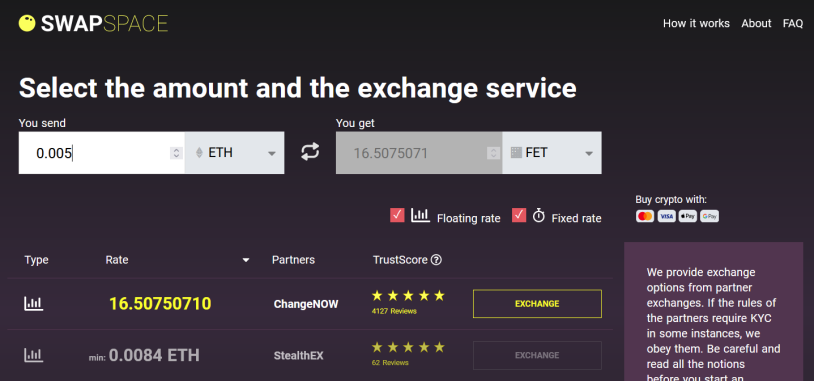Viewport: 814px width, 381px height.
Task: Toggle the Floating rate checkbox
Action: click(x=397, y=215)
